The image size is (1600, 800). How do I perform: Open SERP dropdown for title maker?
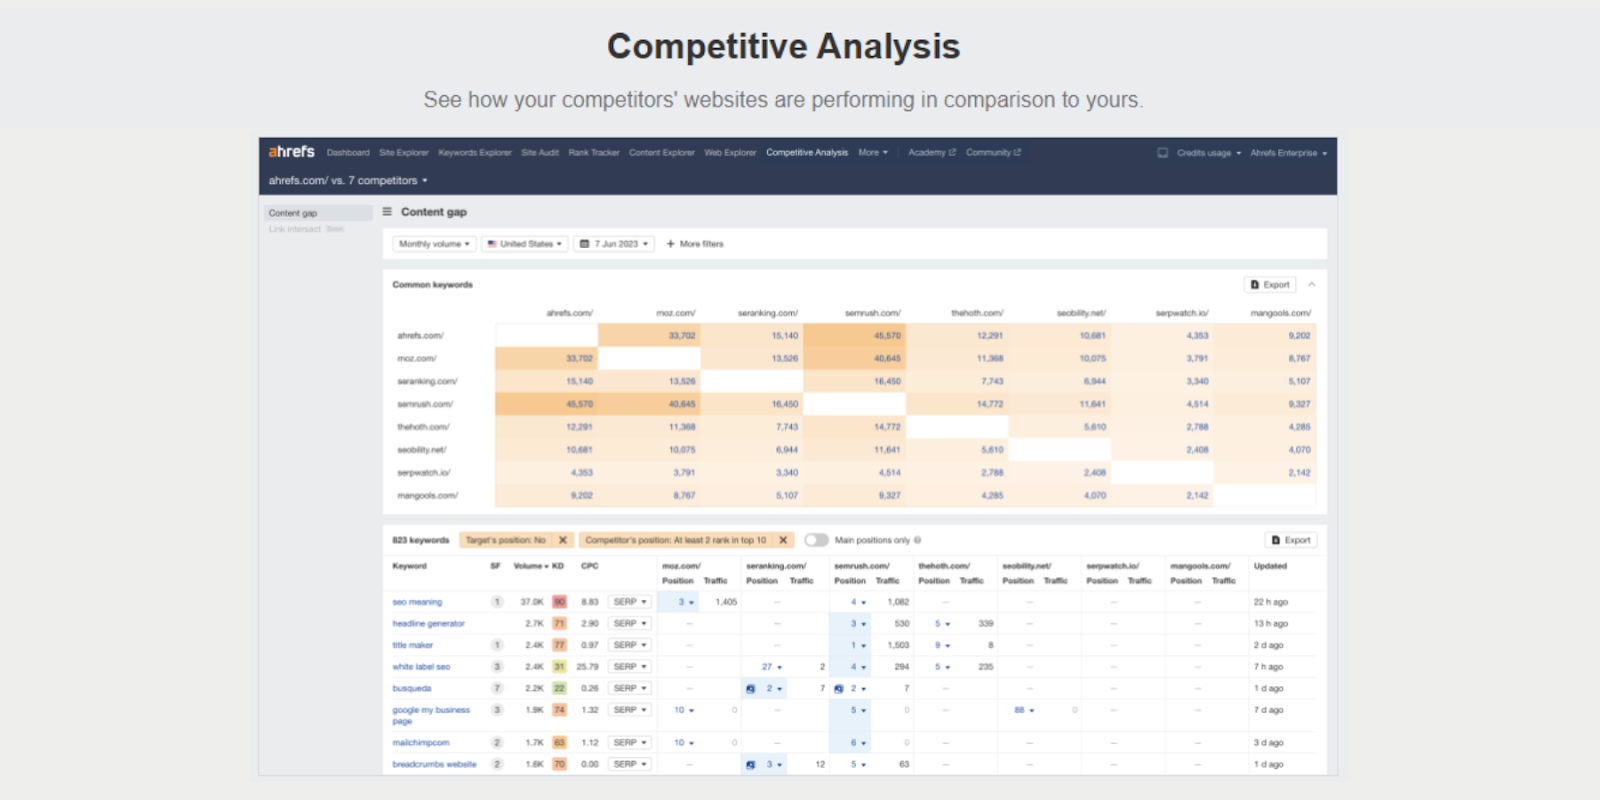pos(630,645)
